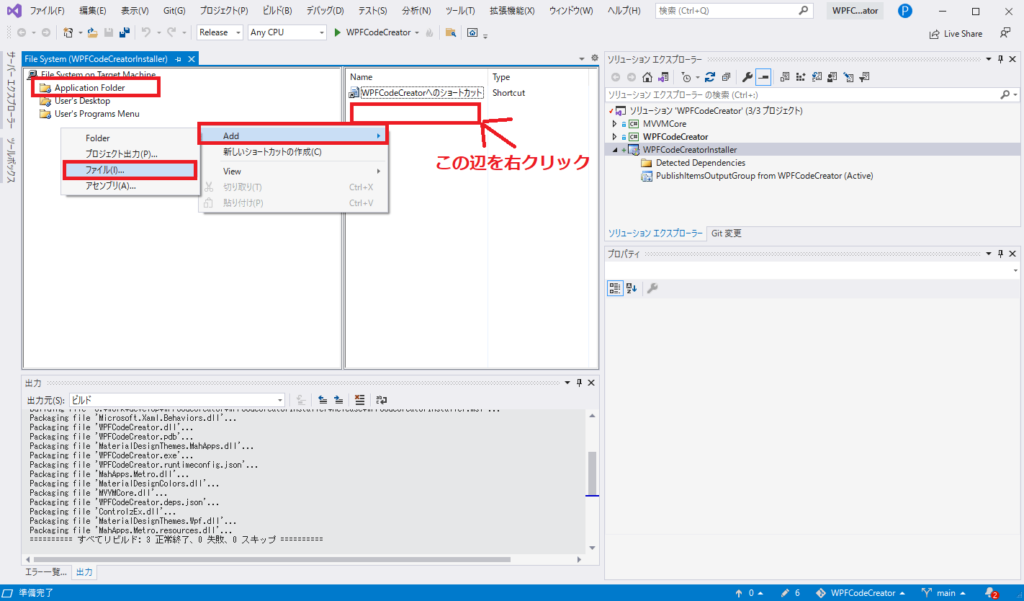
Task: Open the Registry Editor icon in Solution Explorer
Action: tap(801, 77)
